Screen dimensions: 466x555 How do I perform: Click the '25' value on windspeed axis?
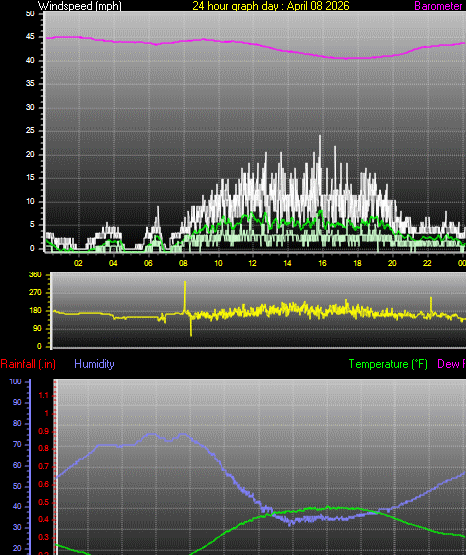[x=30, y=131]
